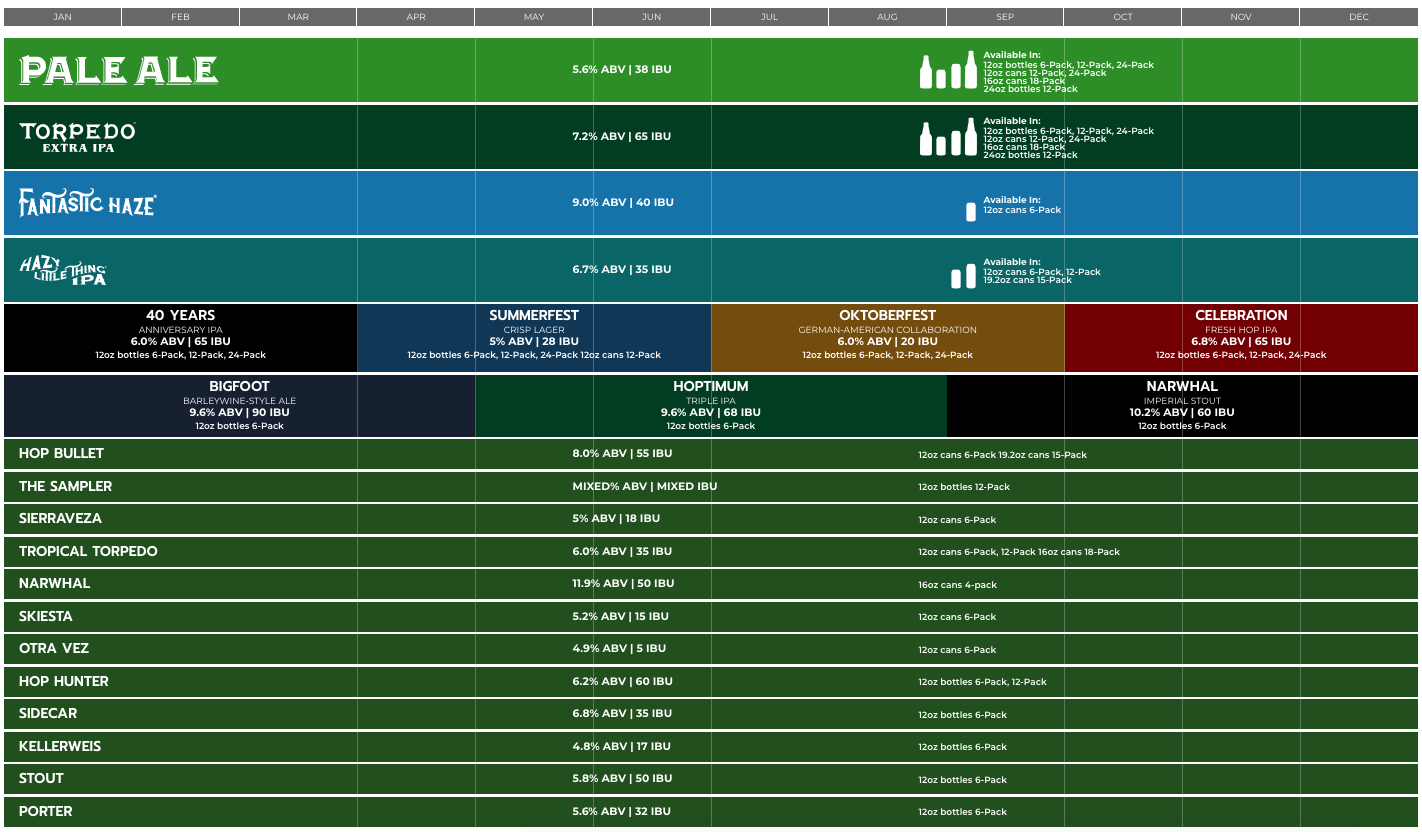Click the single can icon in Fantastic Haze row

(x=970, y=212)
